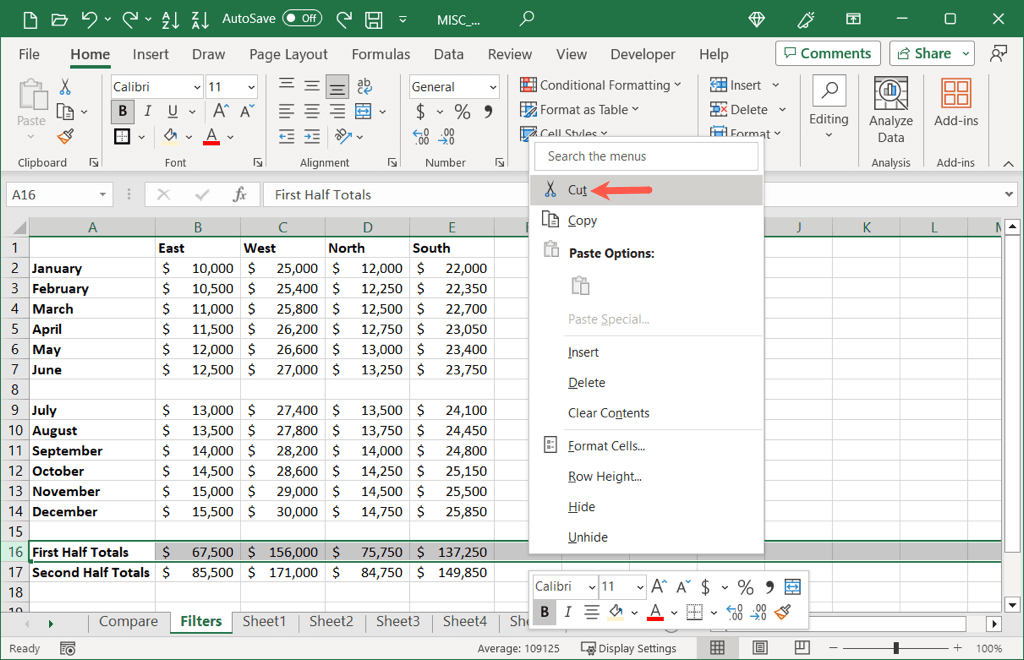
Task: Click the Format Painter brush in Clipboard group
Action: [65, 136]
